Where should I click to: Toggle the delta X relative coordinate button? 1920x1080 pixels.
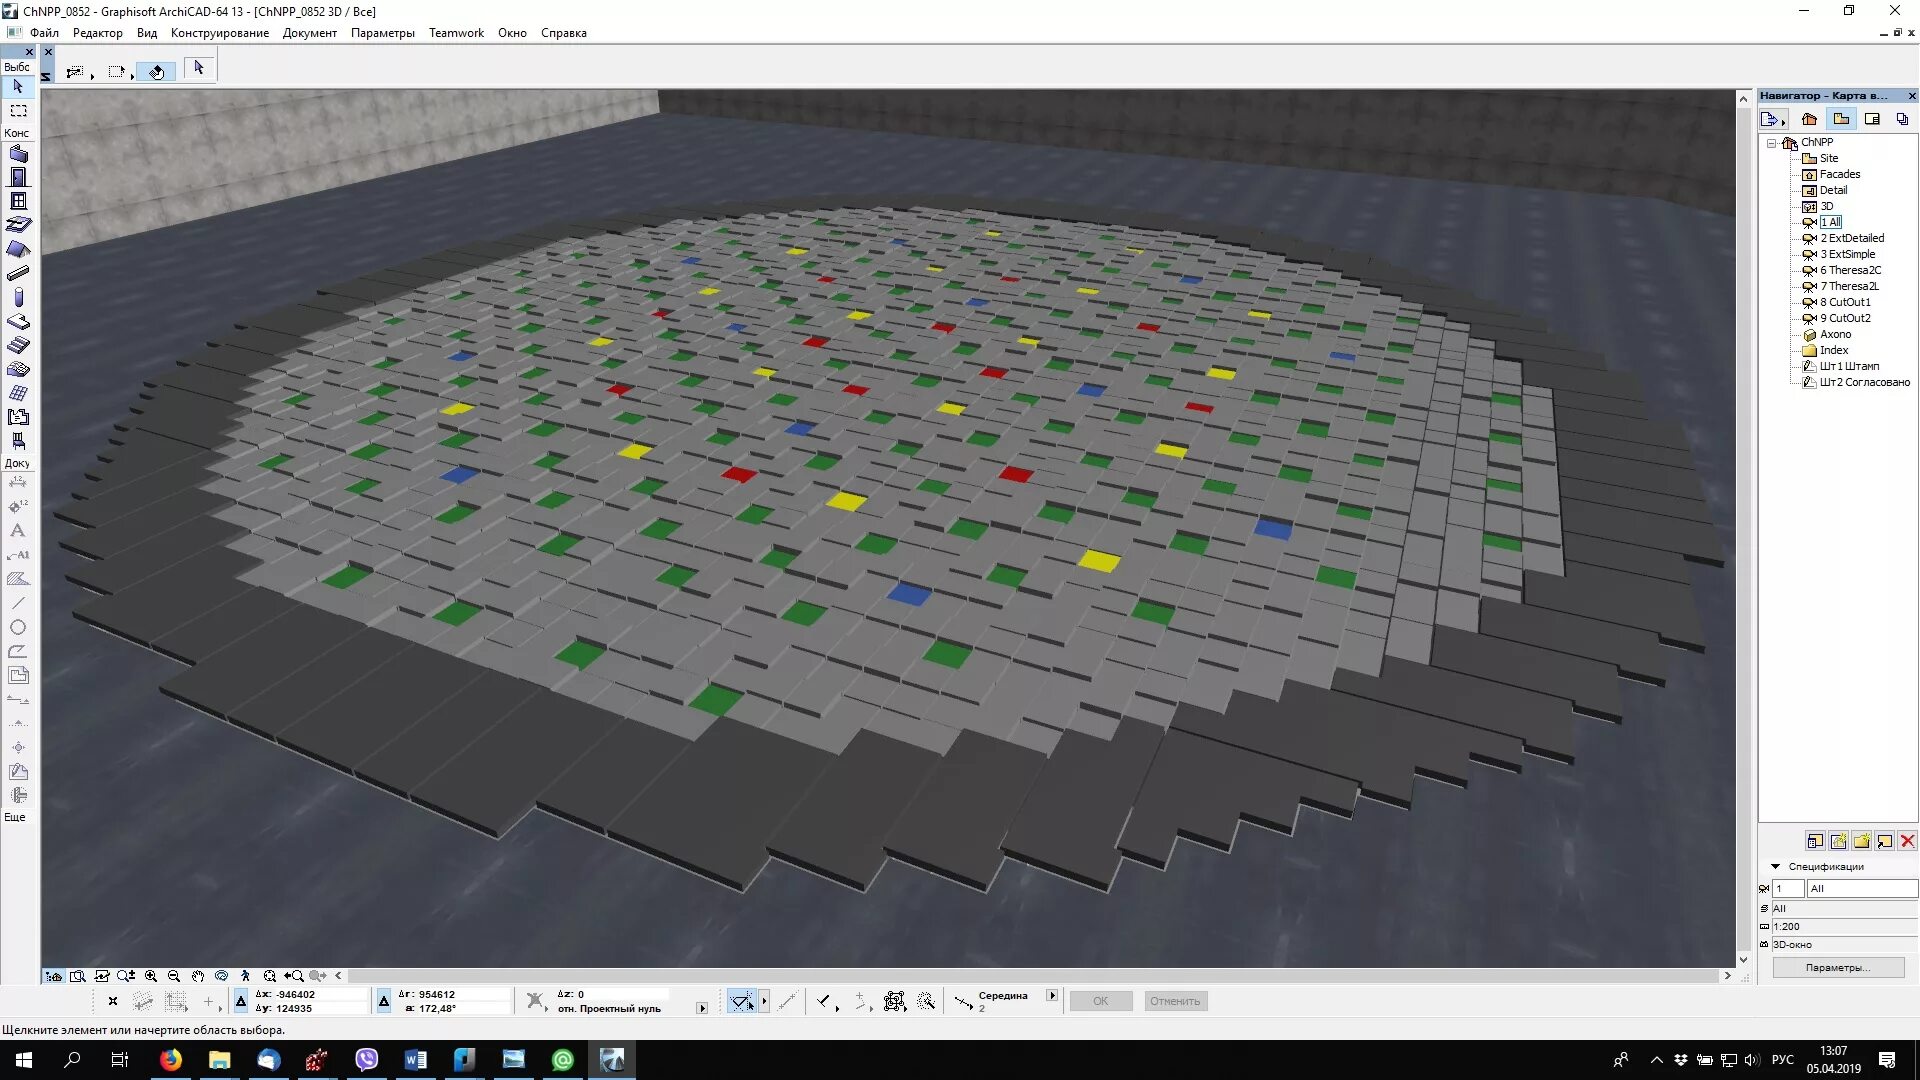tap(241, 1001)
